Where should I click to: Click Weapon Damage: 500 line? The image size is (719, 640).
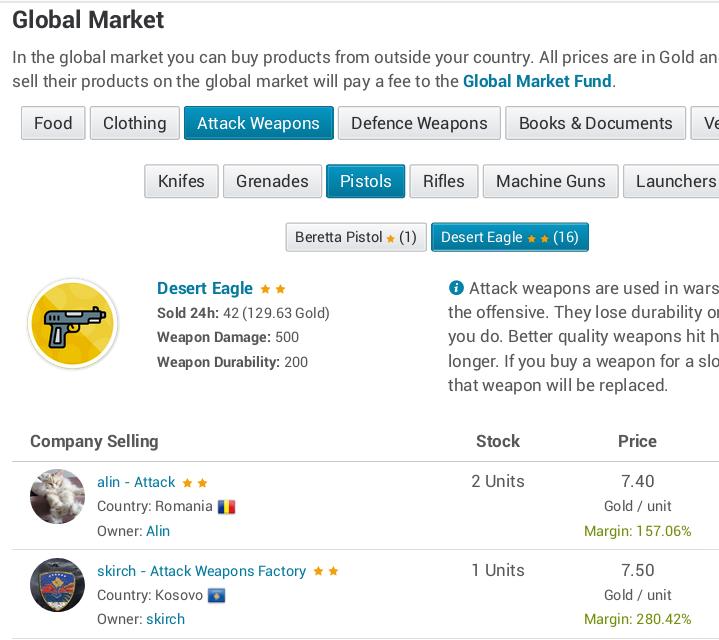[x=227, y=337]
